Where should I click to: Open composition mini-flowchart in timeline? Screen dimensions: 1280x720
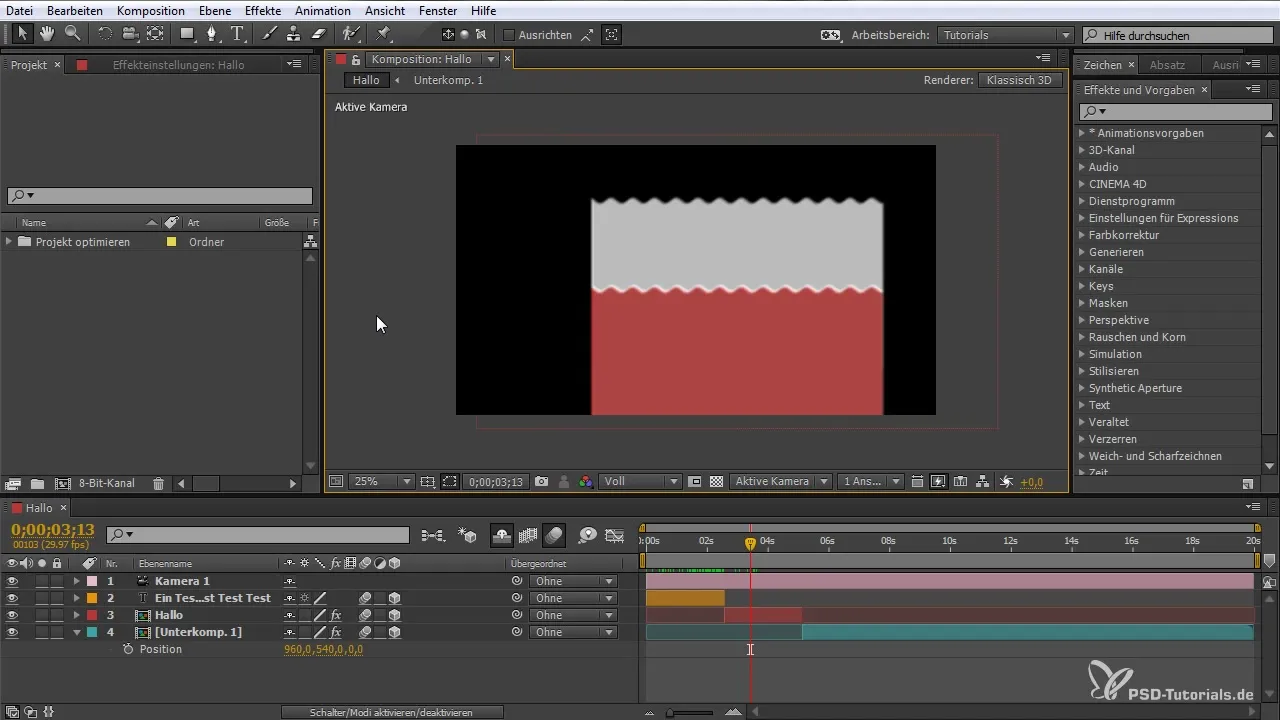pyautogui.click(x=433, y=535)
